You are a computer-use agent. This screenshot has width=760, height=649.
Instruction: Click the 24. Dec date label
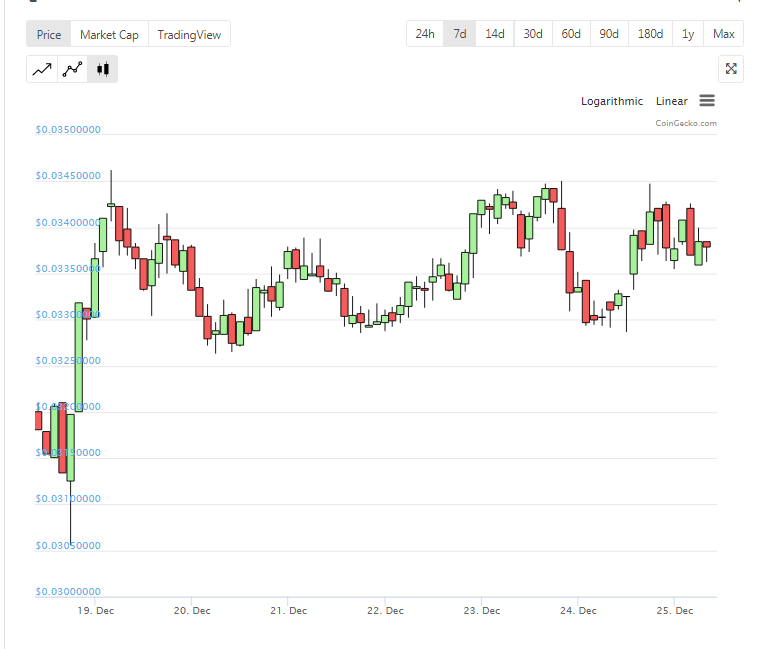click(x=578, y=611)
